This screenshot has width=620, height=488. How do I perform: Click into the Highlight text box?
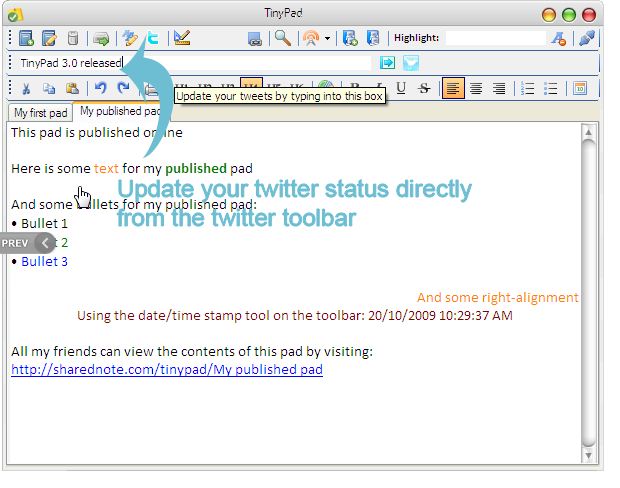495,38
